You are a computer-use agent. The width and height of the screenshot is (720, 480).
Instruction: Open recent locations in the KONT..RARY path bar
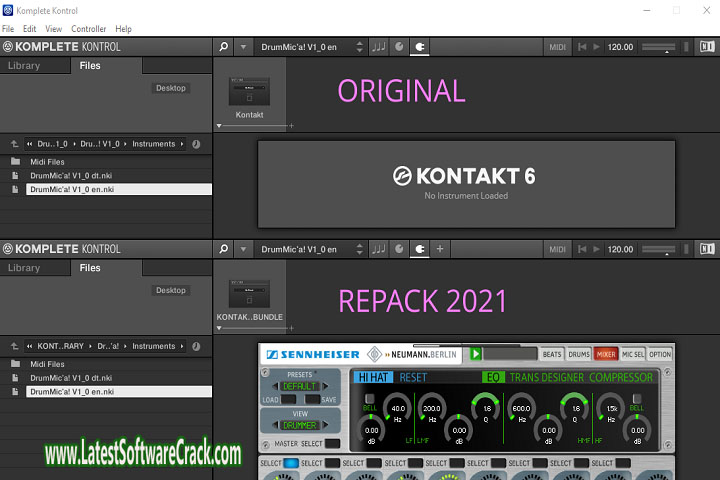click(196, 346)
